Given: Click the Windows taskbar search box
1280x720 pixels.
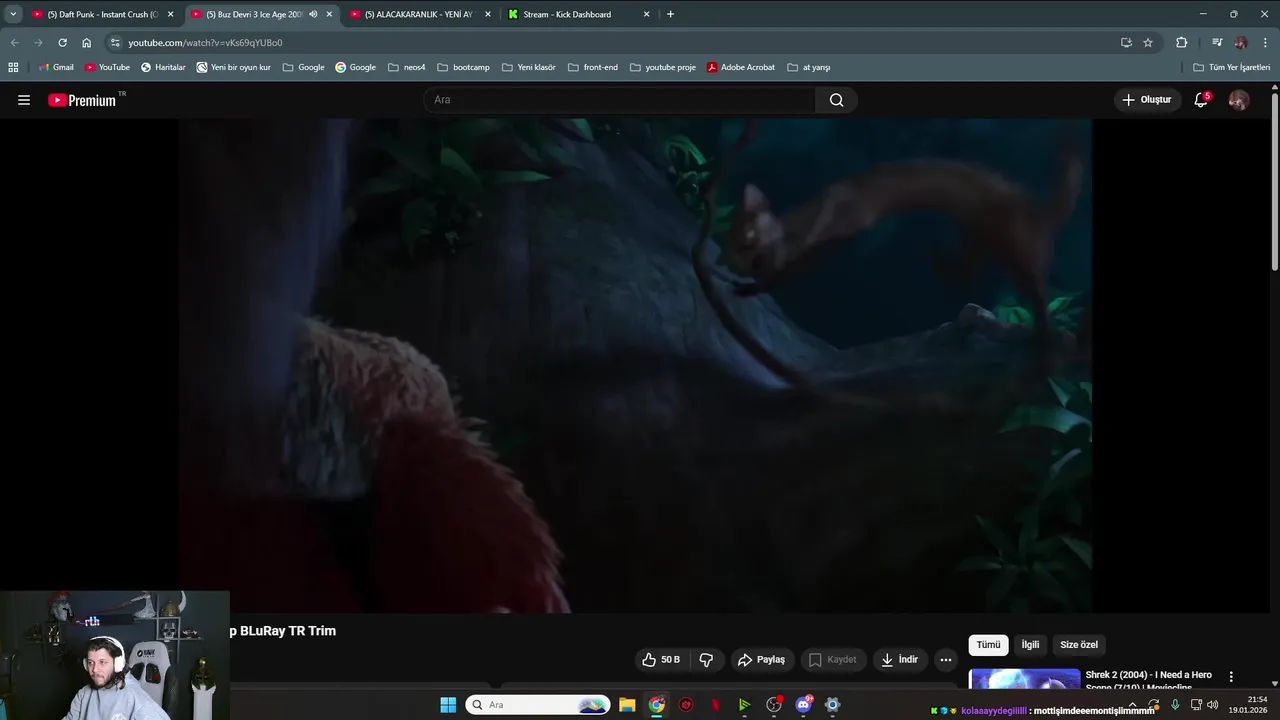Looking at the screenshot, I should click(538, 705).
